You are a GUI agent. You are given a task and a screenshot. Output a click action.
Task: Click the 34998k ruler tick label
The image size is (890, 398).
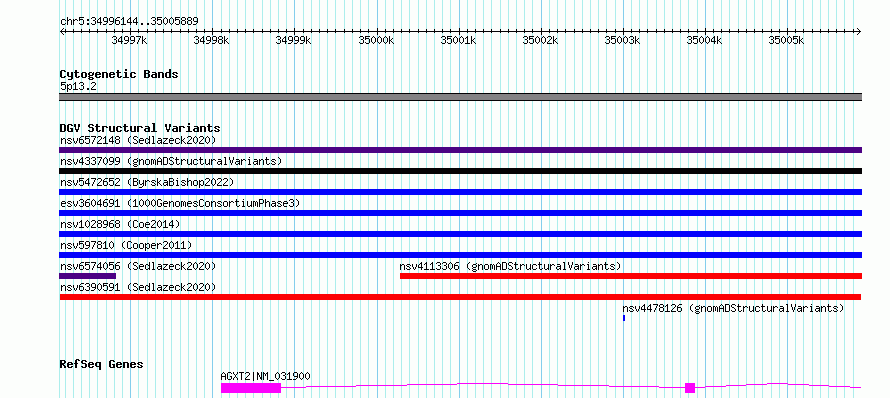coord(212,40)
